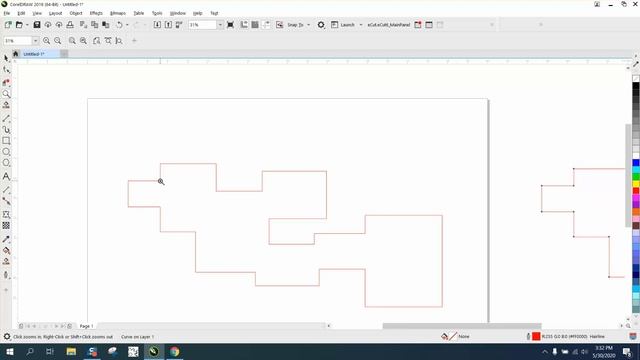This screenshot has width=640, height=360.
Task: Pick the yellow swatch in palette
Action: (636, 184)
